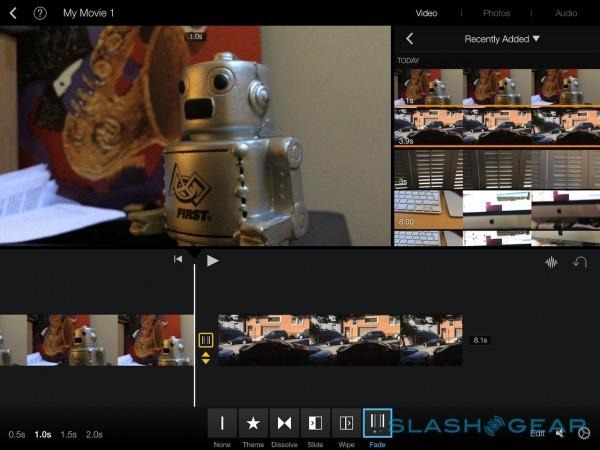Open the help question mark icon
The image size is (600, 450).
pos(40,13)
